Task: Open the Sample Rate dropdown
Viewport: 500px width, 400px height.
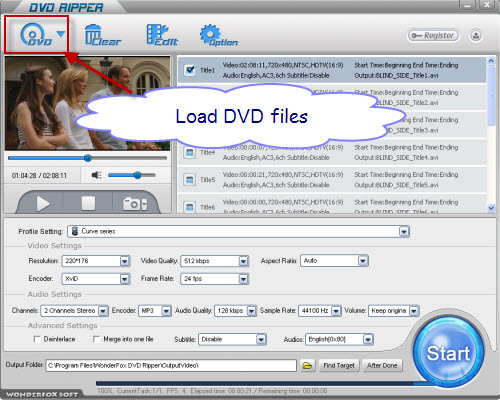Action: coord(336,311)
